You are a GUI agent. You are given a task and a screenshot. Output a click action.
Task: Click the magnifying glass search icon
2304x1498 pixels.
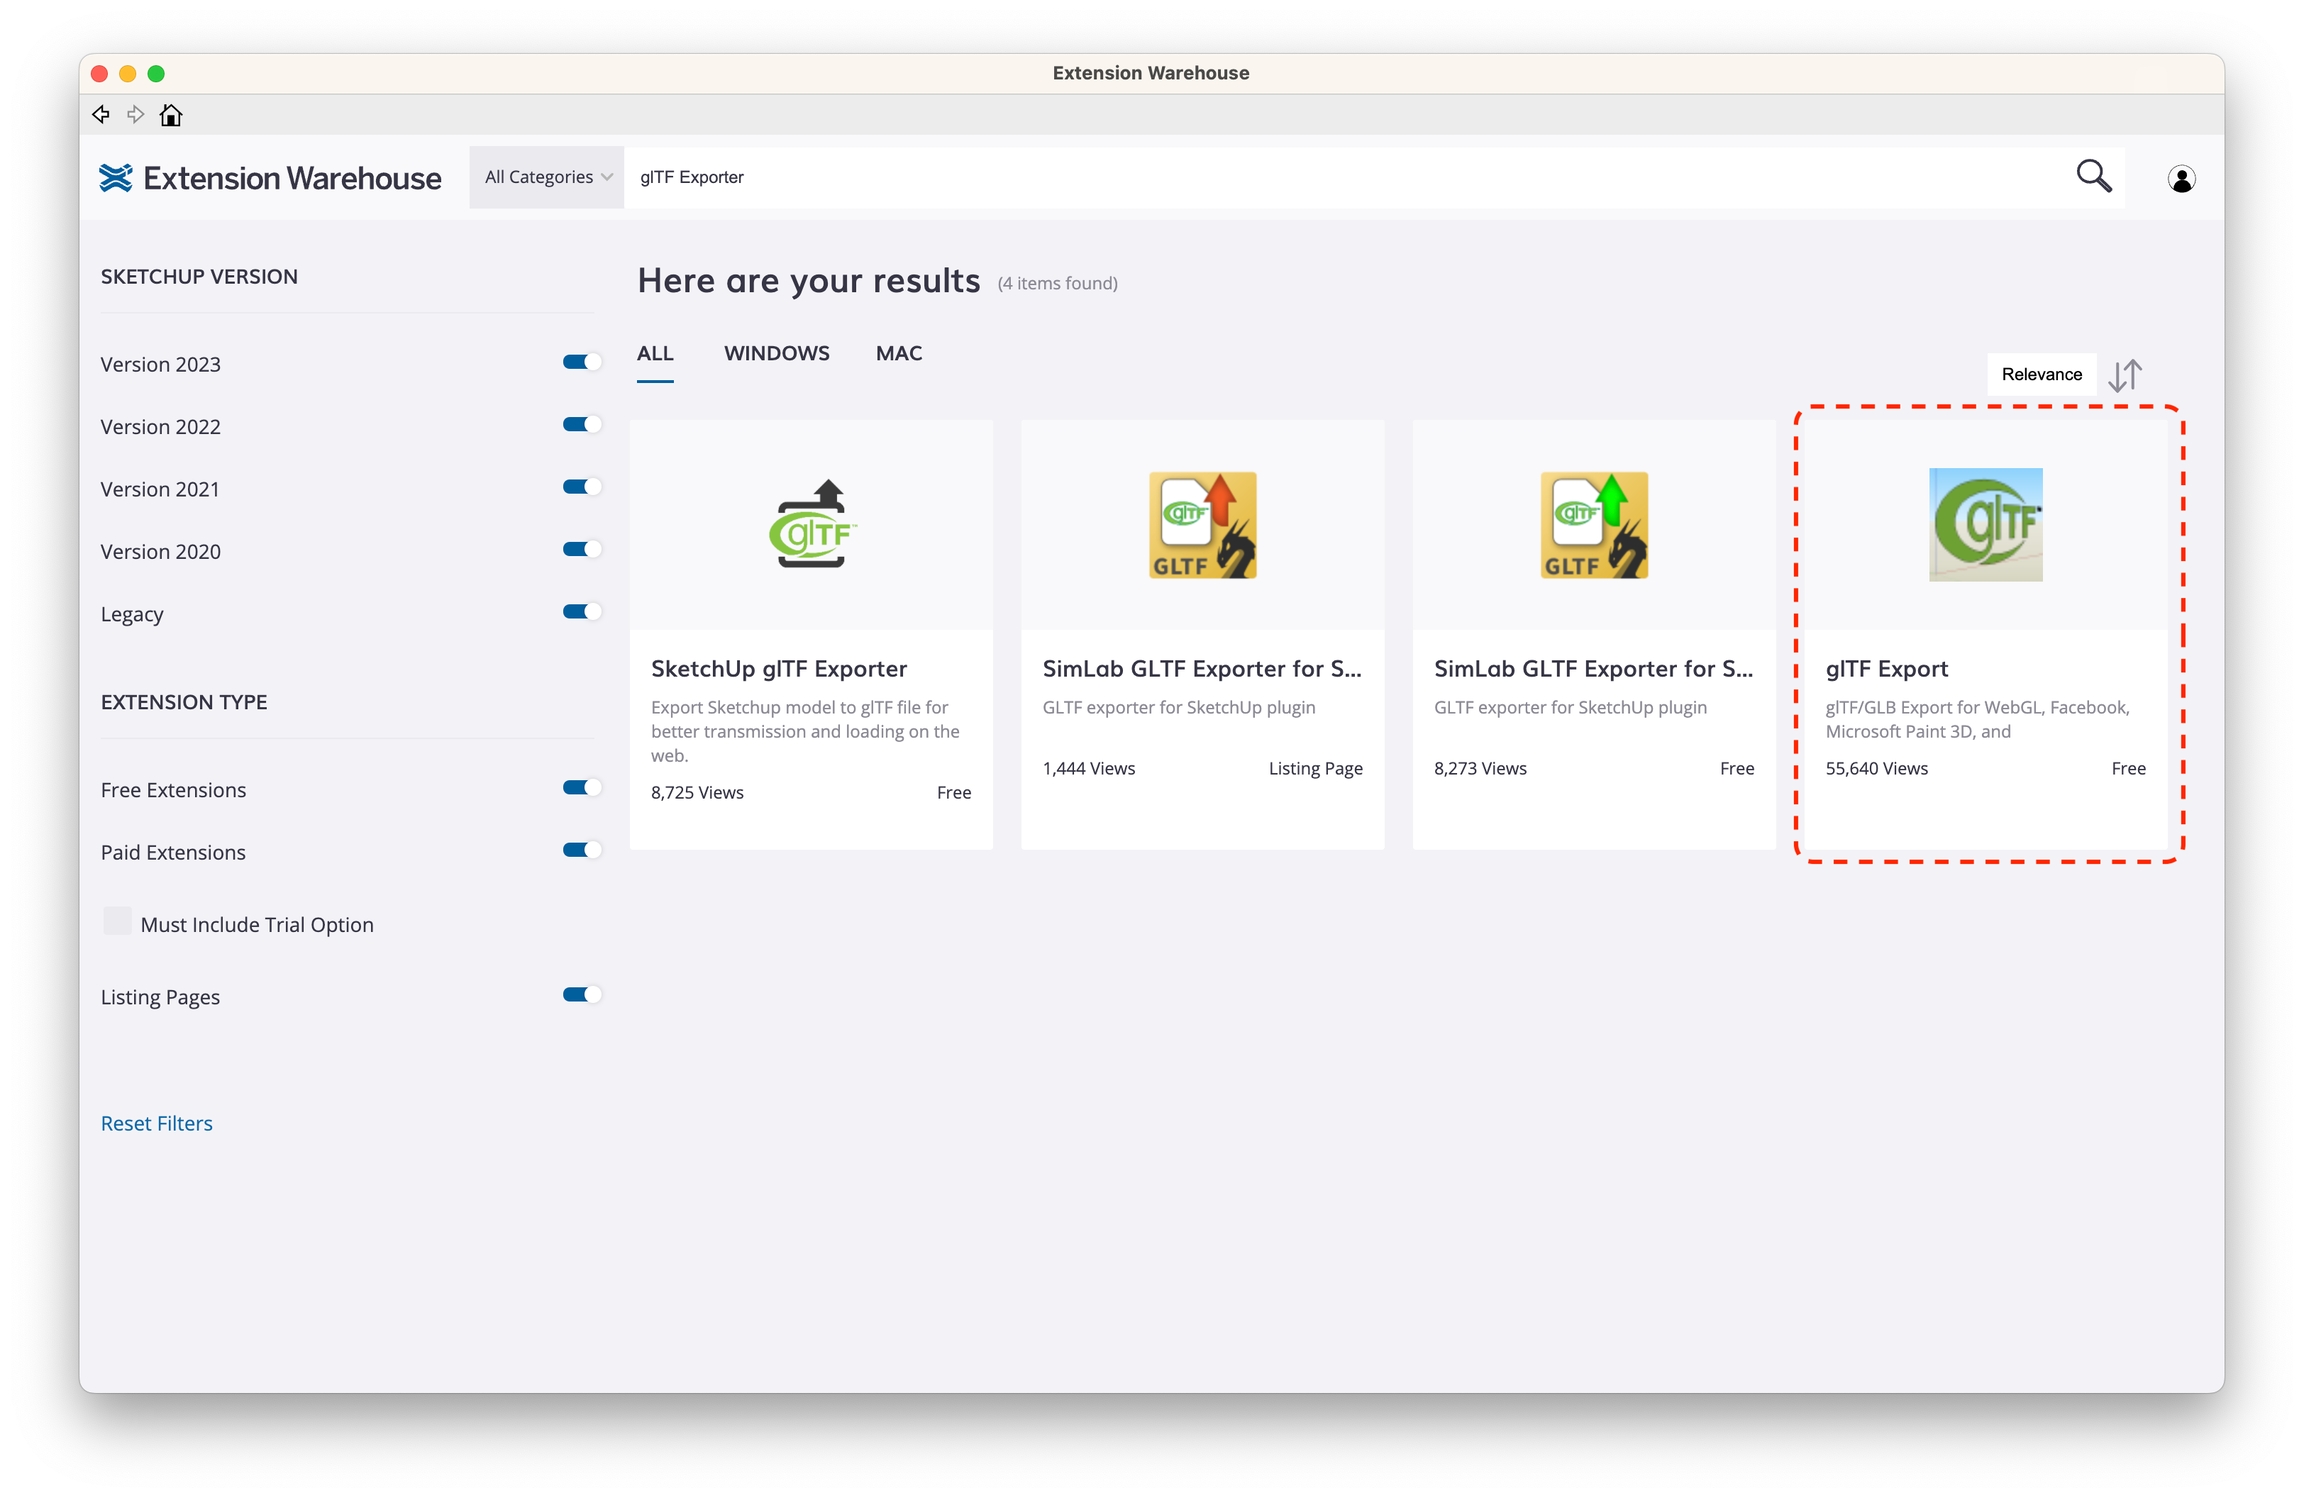coord(2093,177)
